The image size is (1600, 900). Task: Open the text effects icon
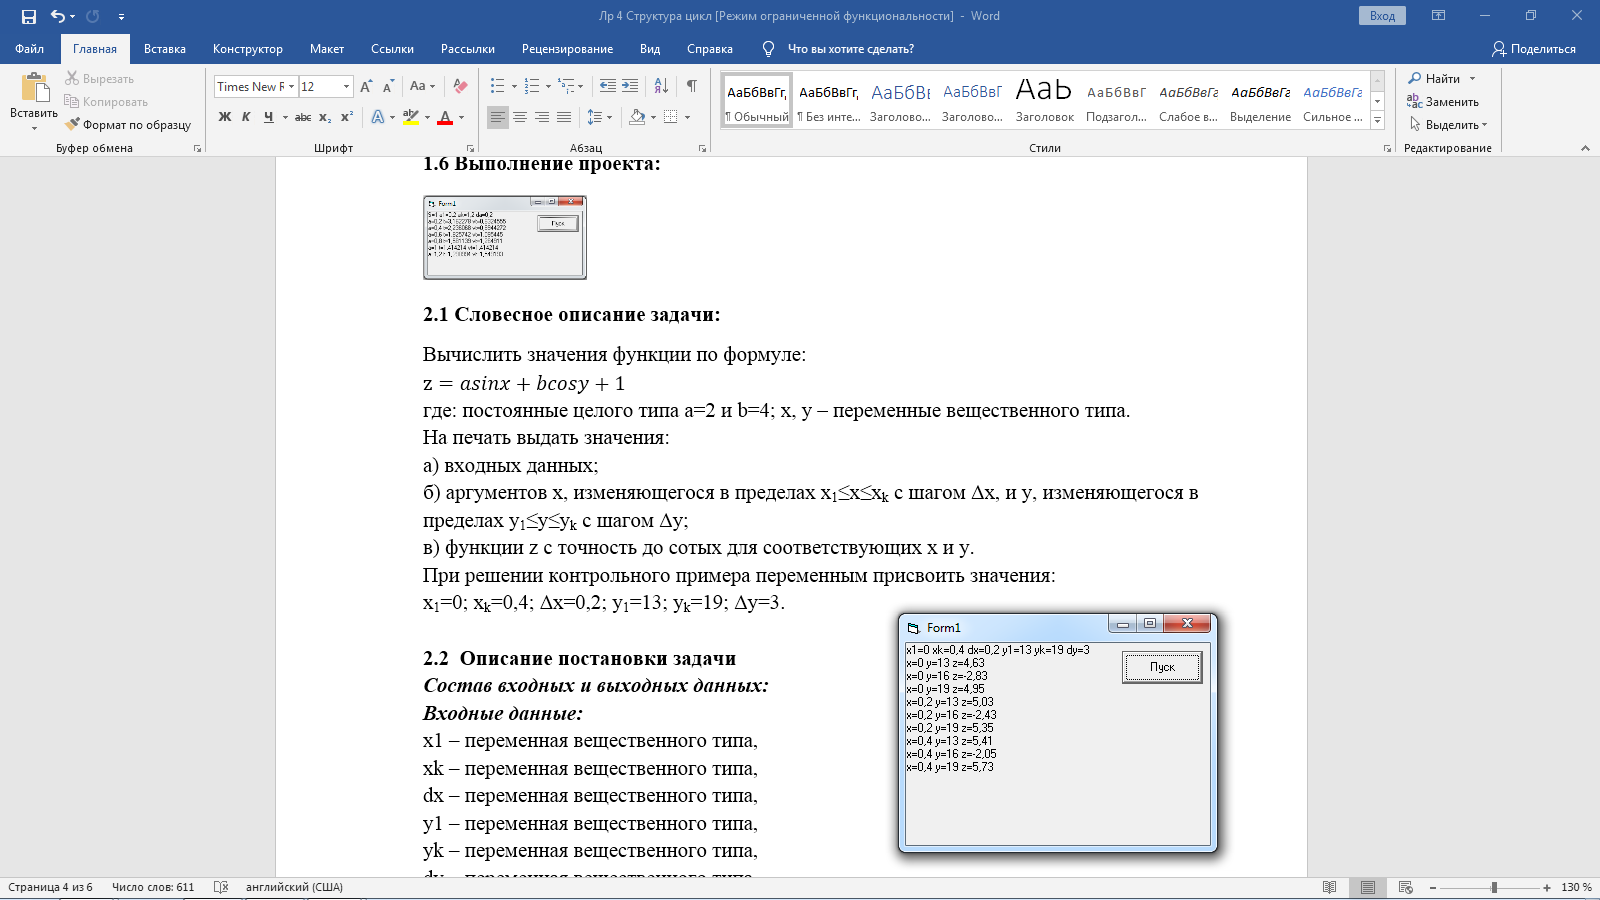[x=378, y=117]
